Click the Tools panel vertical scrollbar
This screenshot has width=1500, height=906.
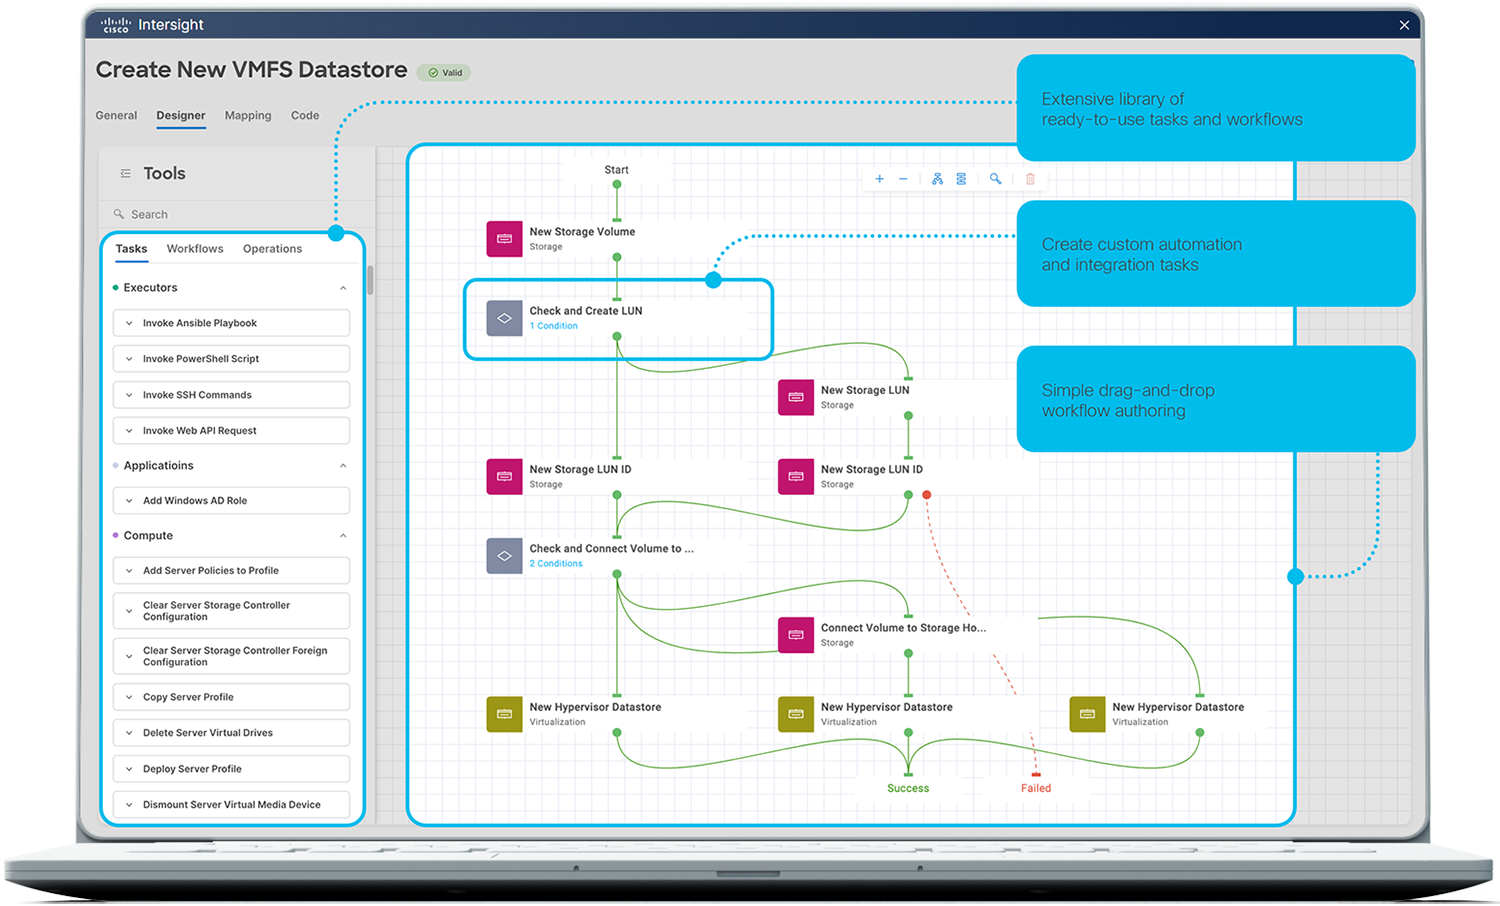(x=370, y=280)
